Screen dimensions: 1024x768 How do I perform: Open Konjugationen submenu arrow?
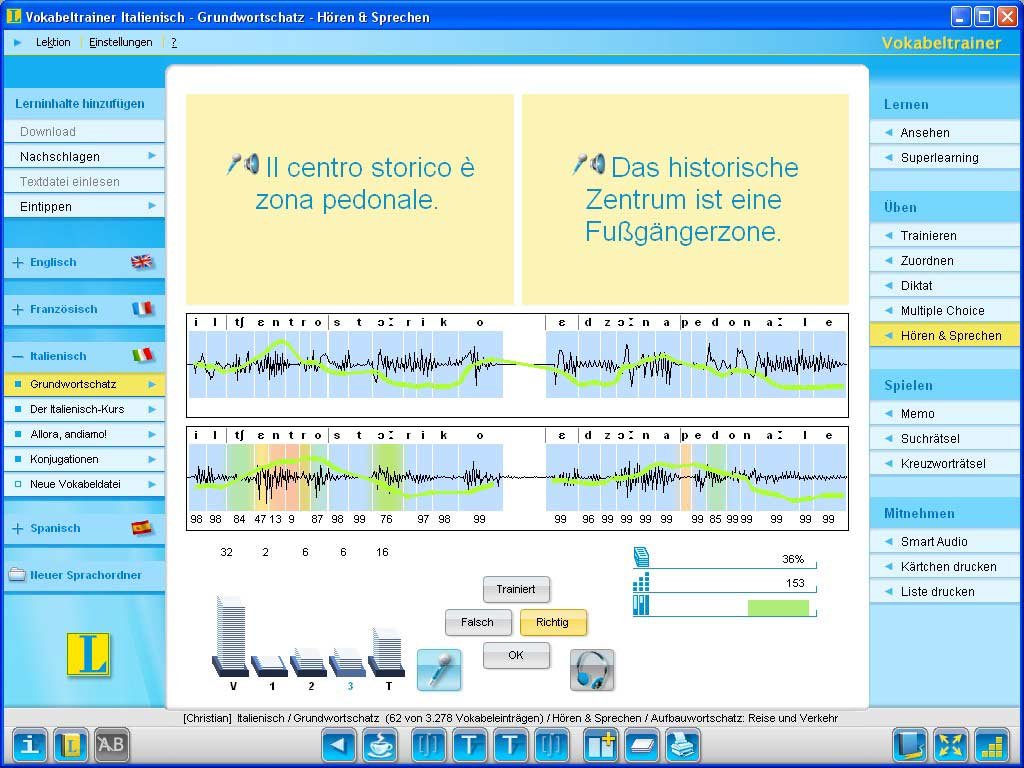152,459
